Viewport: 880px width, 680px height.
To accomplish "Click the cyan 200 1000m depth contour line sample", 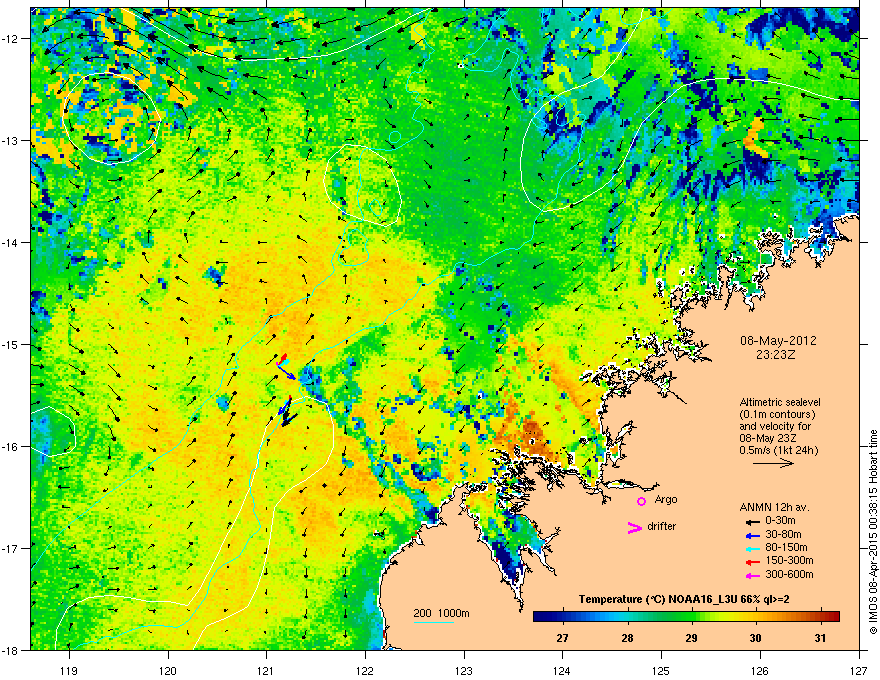I will (433, 623).
